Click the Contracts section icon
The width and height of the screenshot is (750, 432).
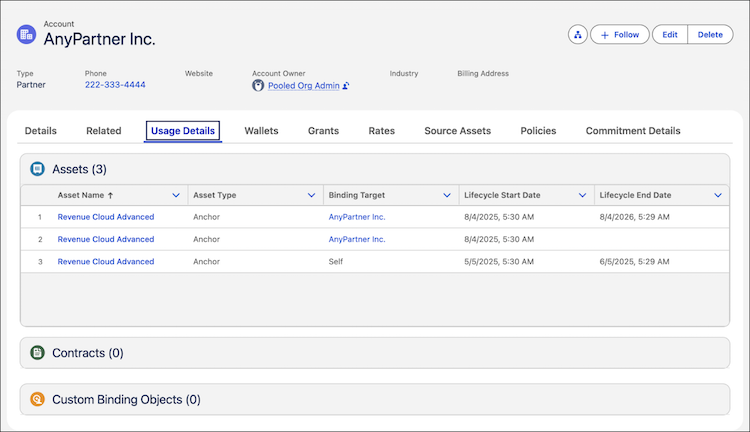coord(37,353)
